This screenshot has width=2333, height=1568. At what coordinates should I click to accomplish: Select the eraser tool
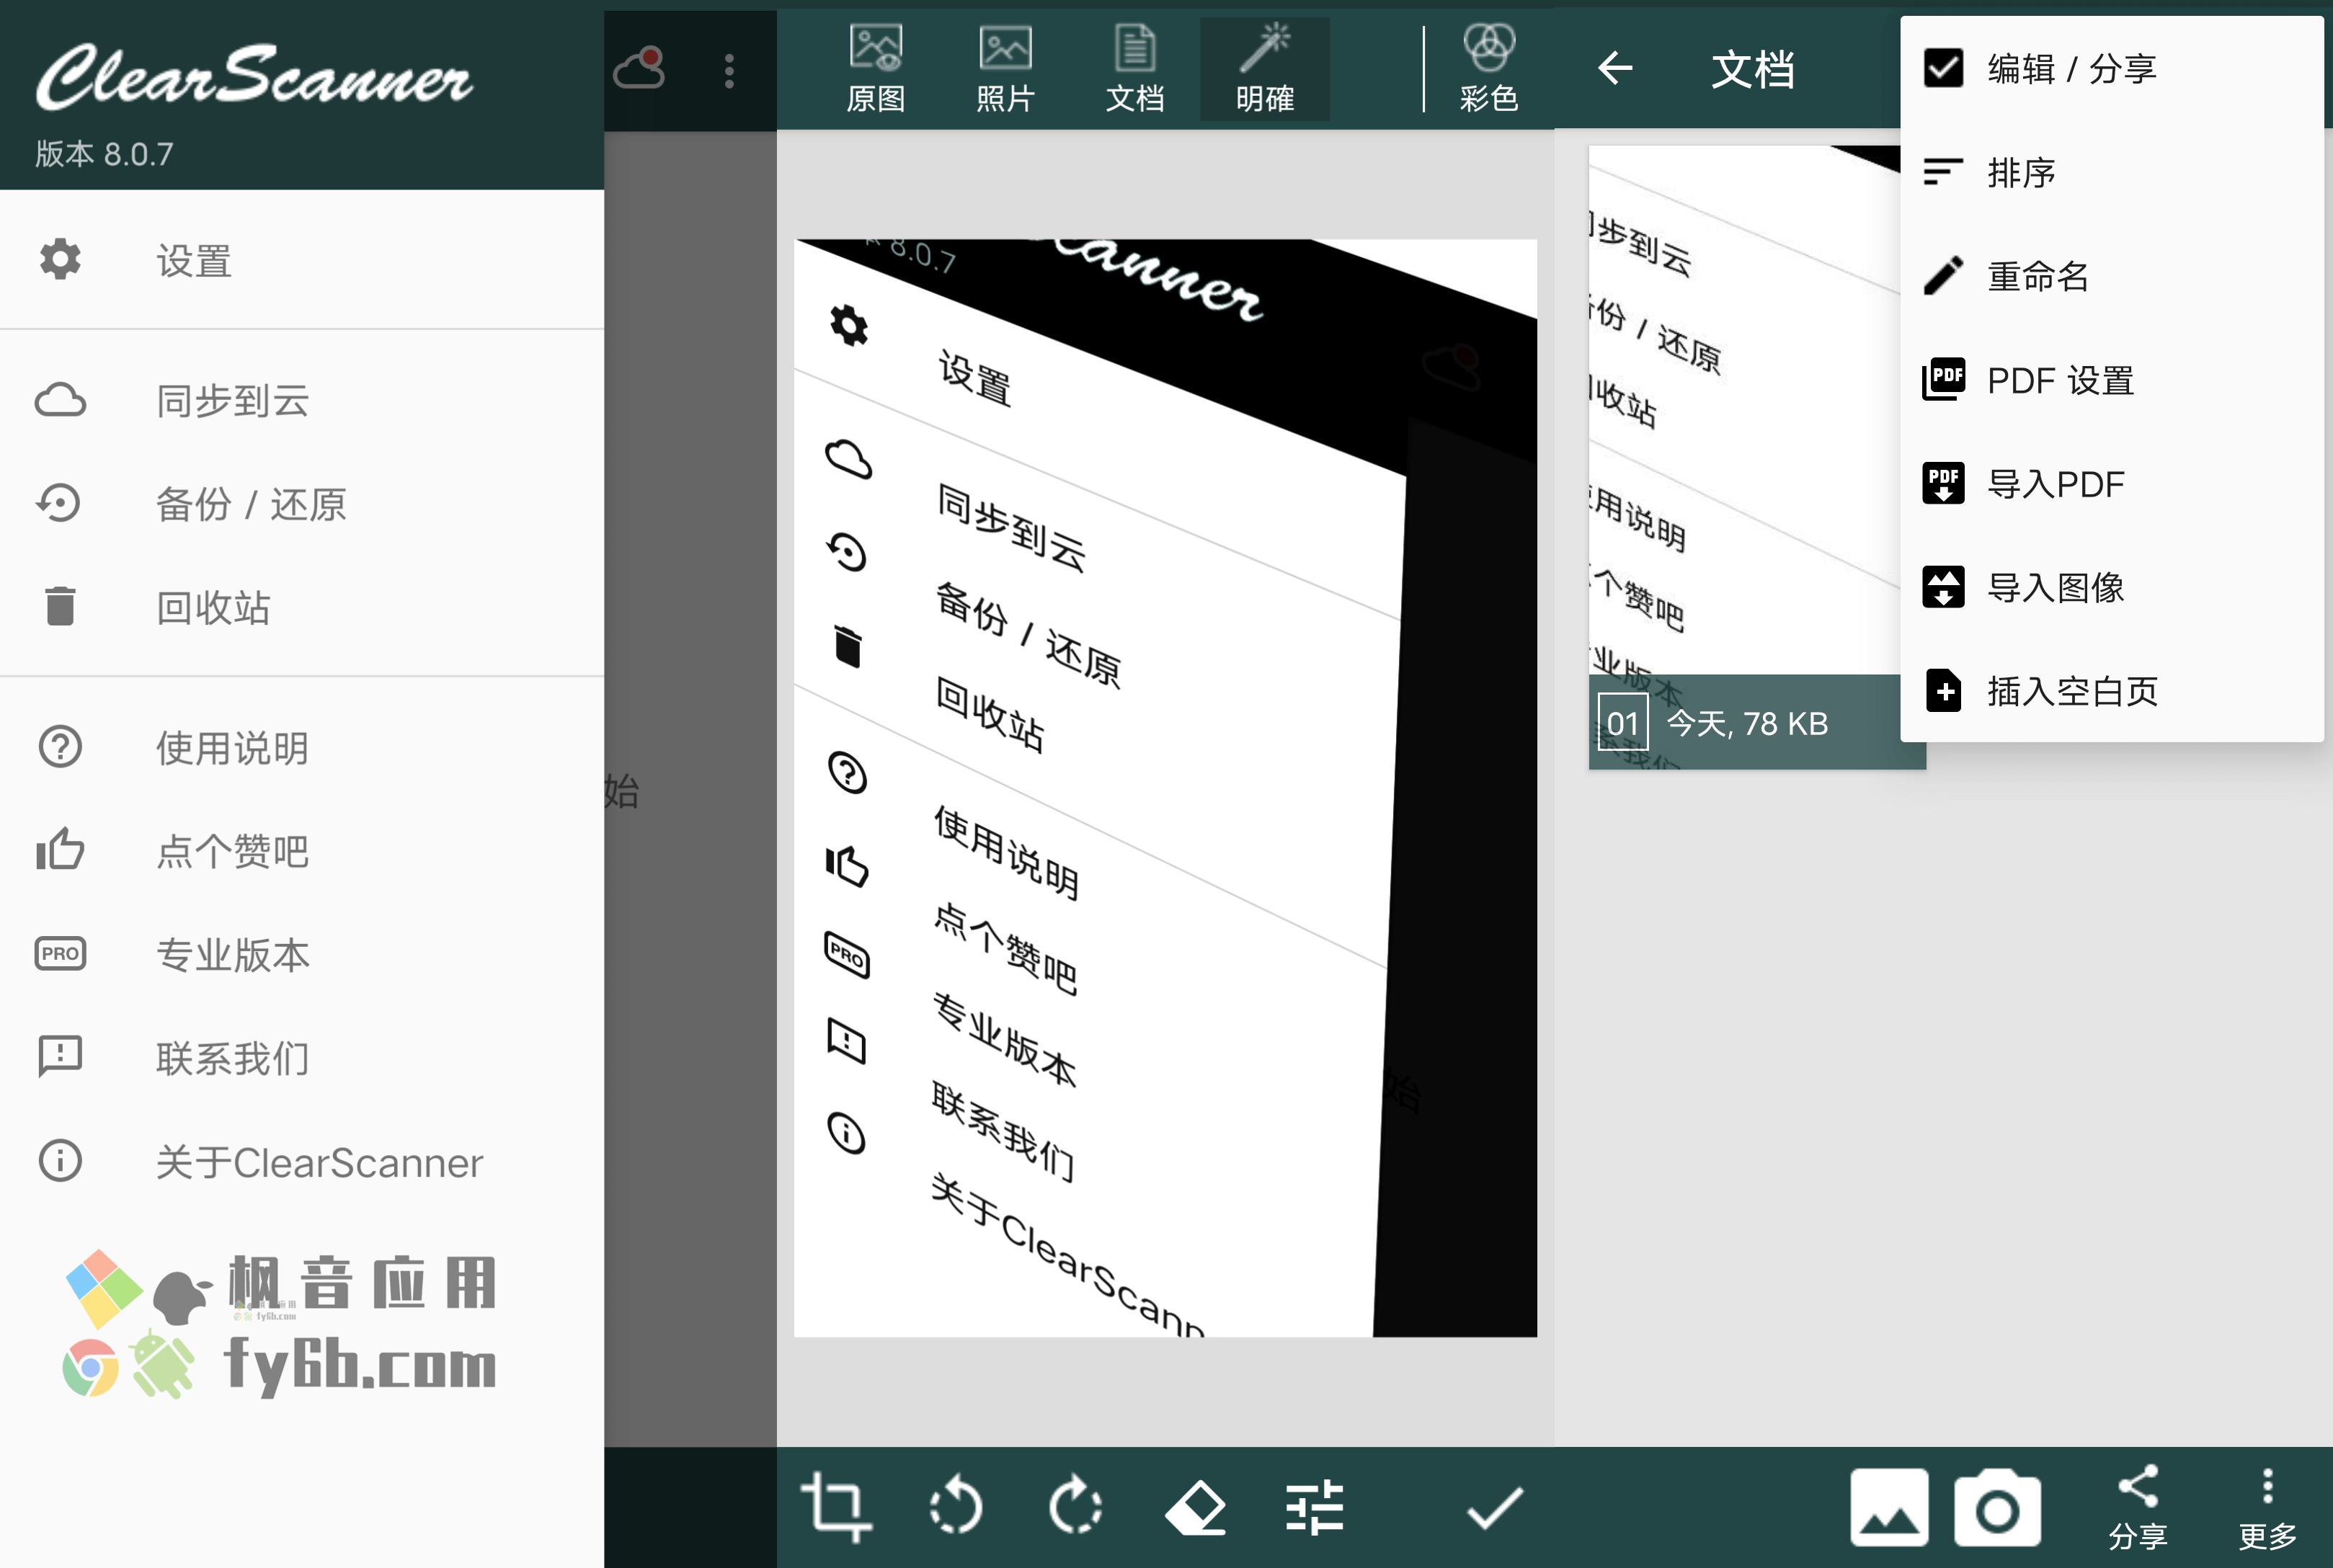(1196, 1508)
